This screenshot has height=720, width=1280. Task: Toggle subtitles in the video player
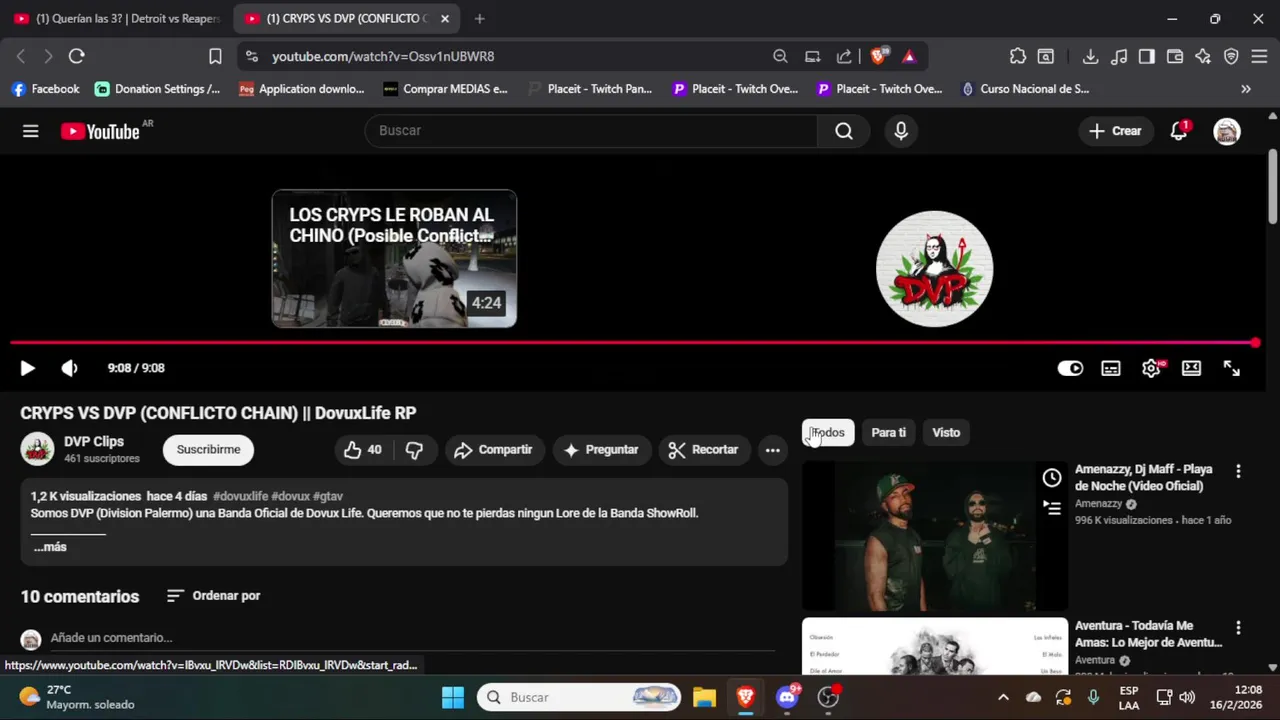1111,368
